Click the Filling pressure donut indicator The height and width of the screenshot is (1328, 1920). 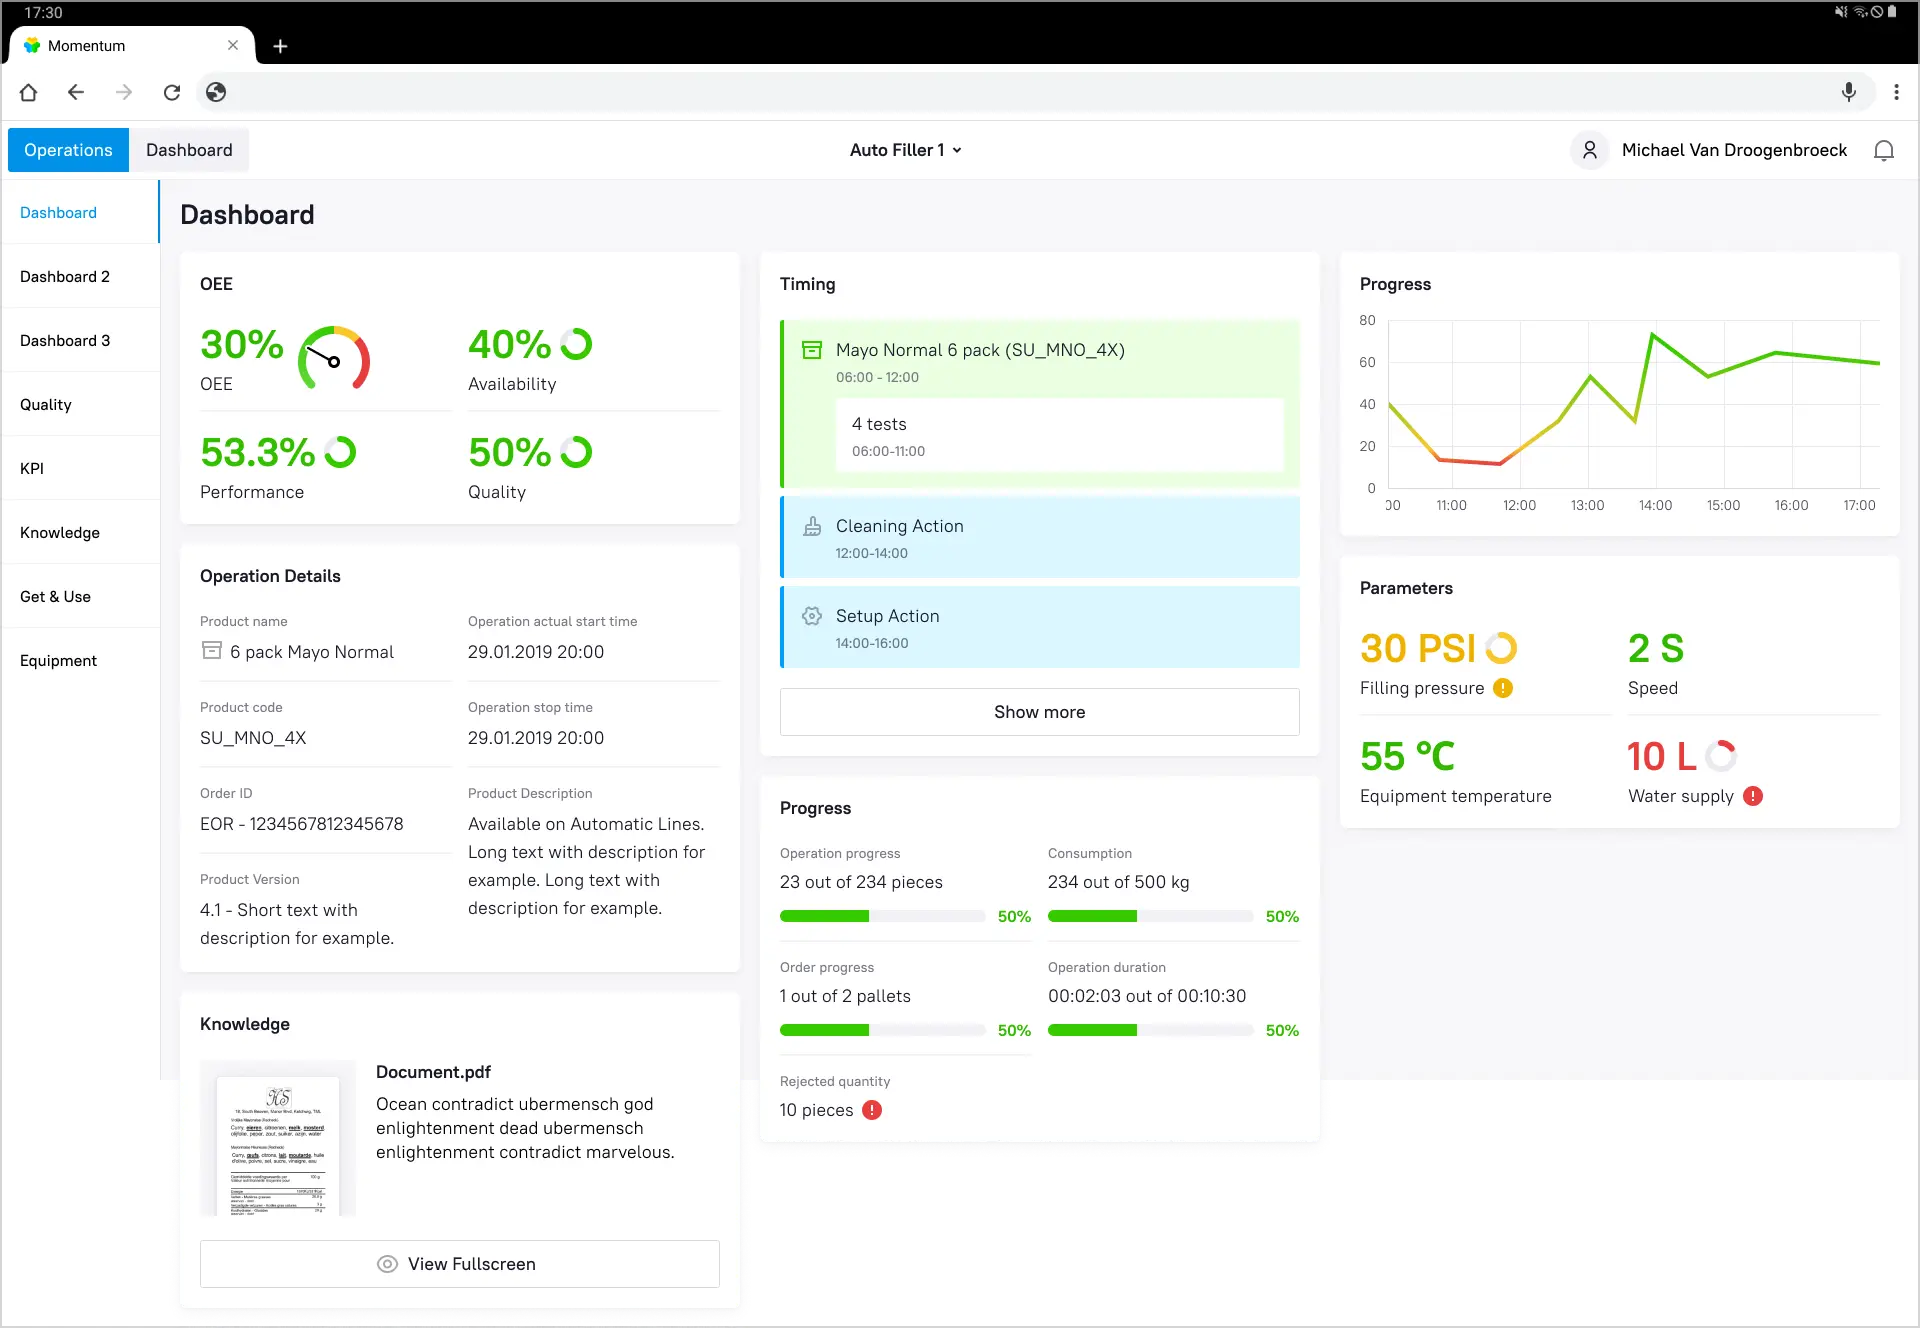click(1501, 648)
